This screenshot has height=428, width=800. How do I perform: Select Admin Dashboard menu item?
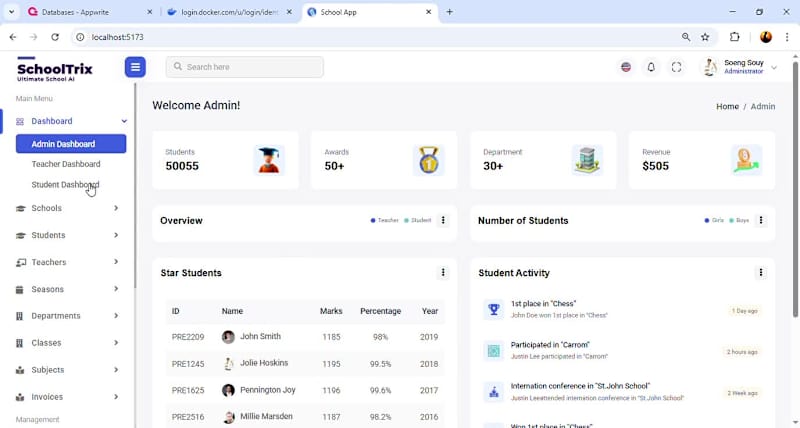[x=71, y=144]
